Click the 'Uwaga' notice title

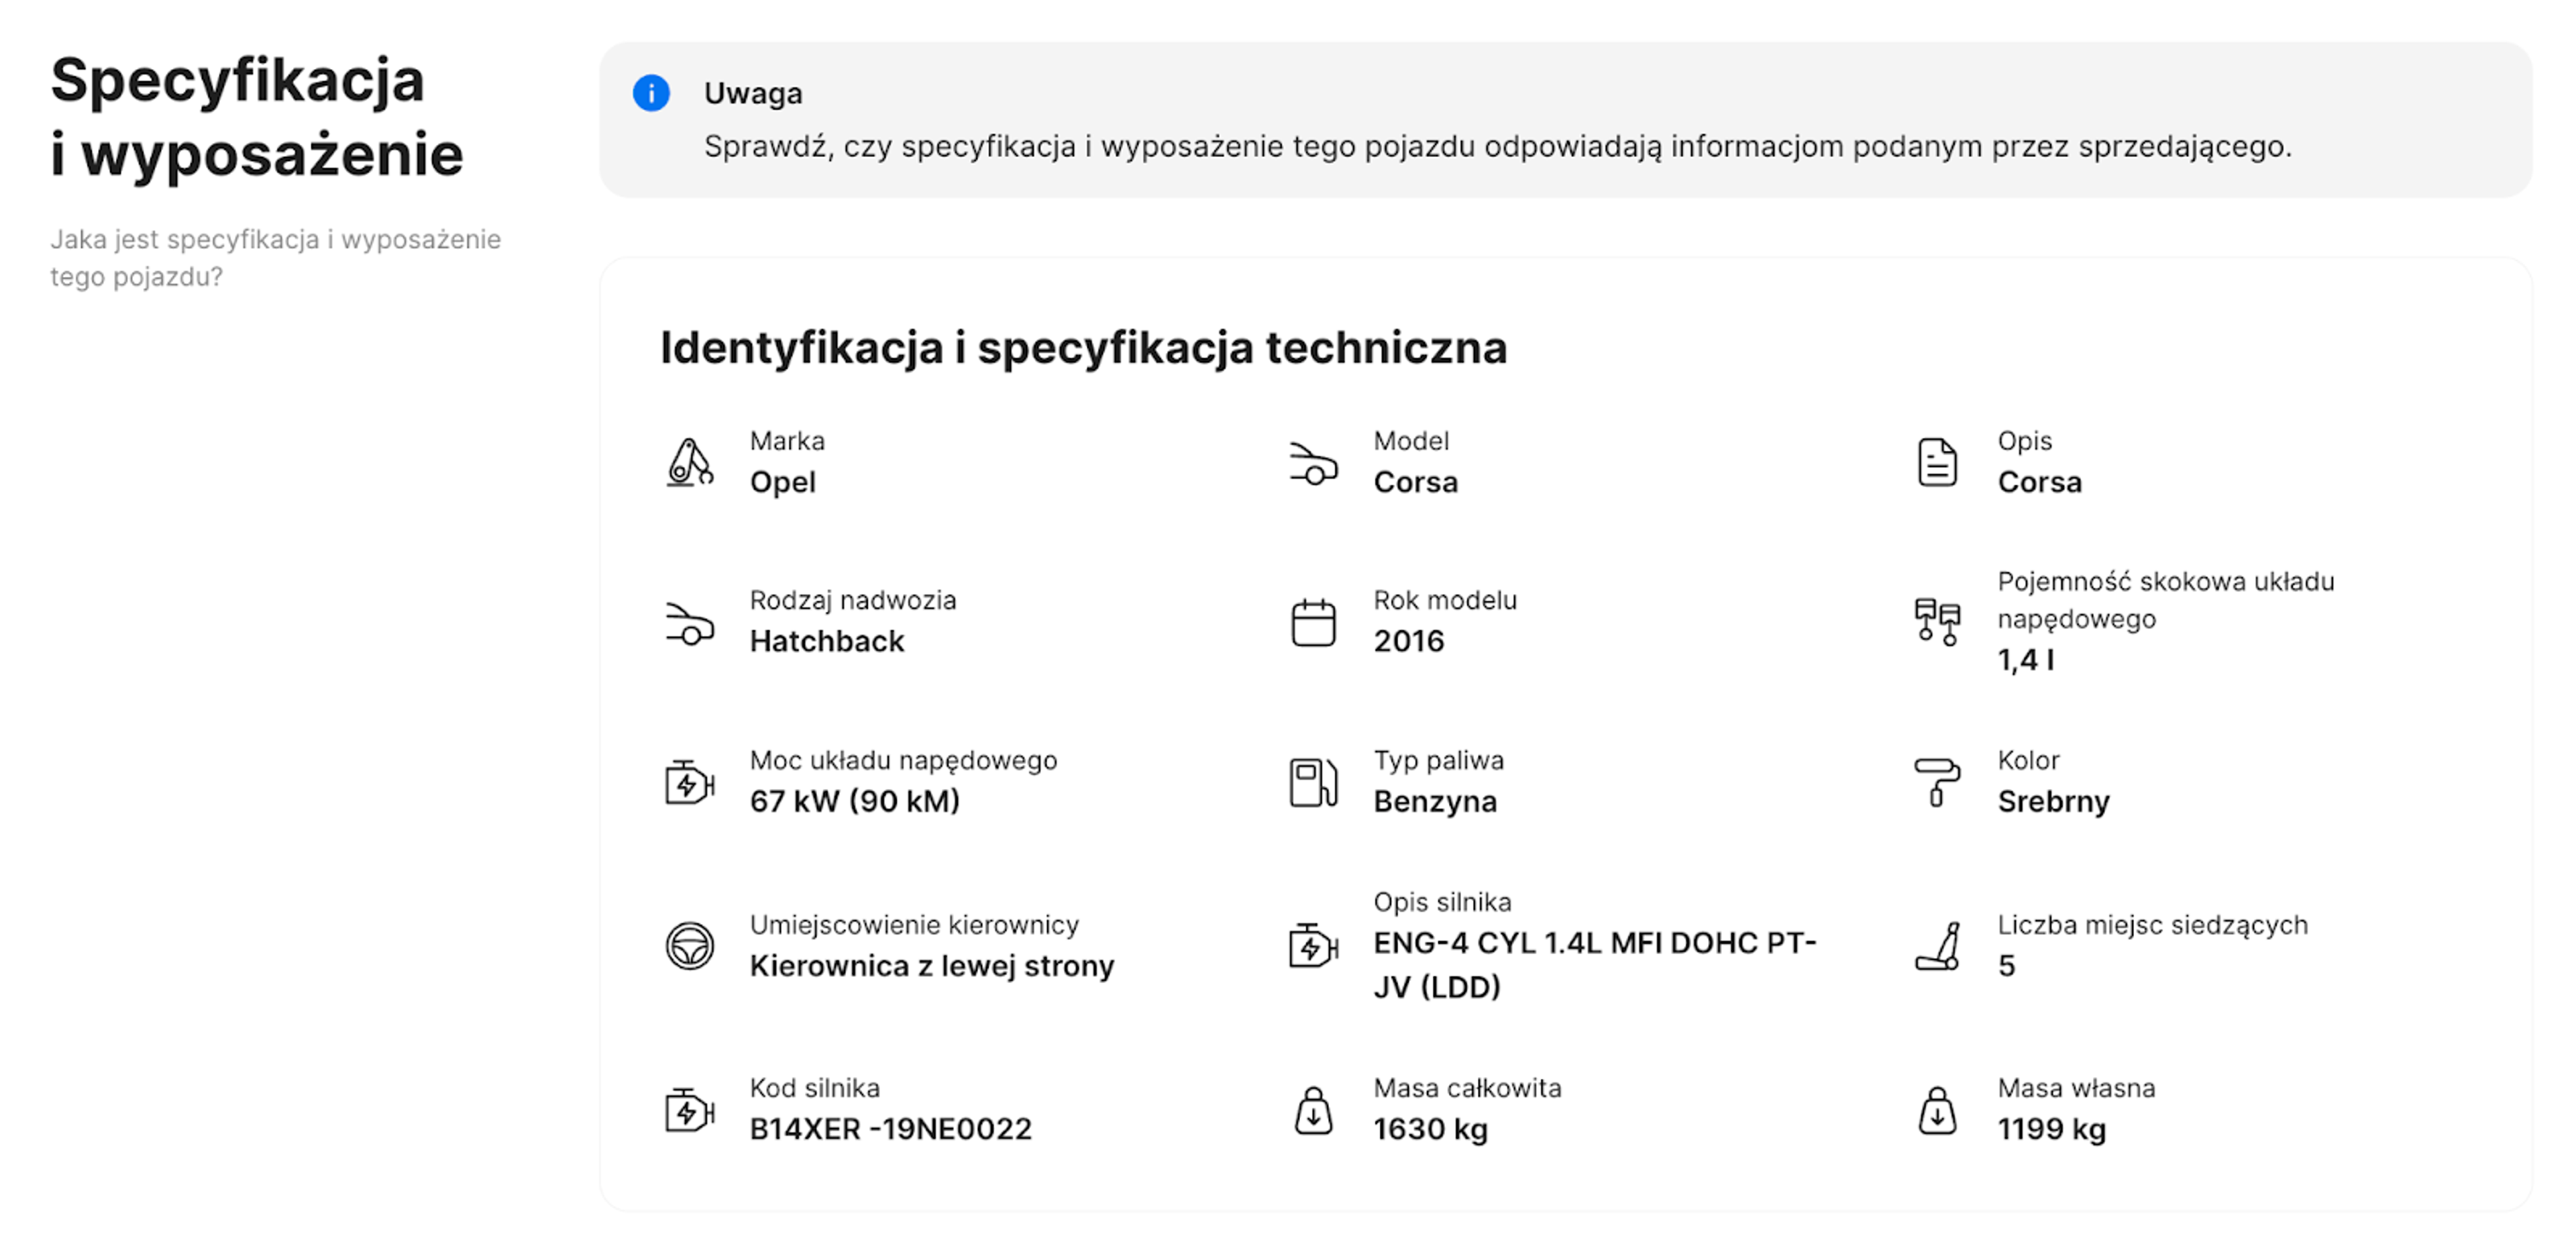[x=753, y=93]
